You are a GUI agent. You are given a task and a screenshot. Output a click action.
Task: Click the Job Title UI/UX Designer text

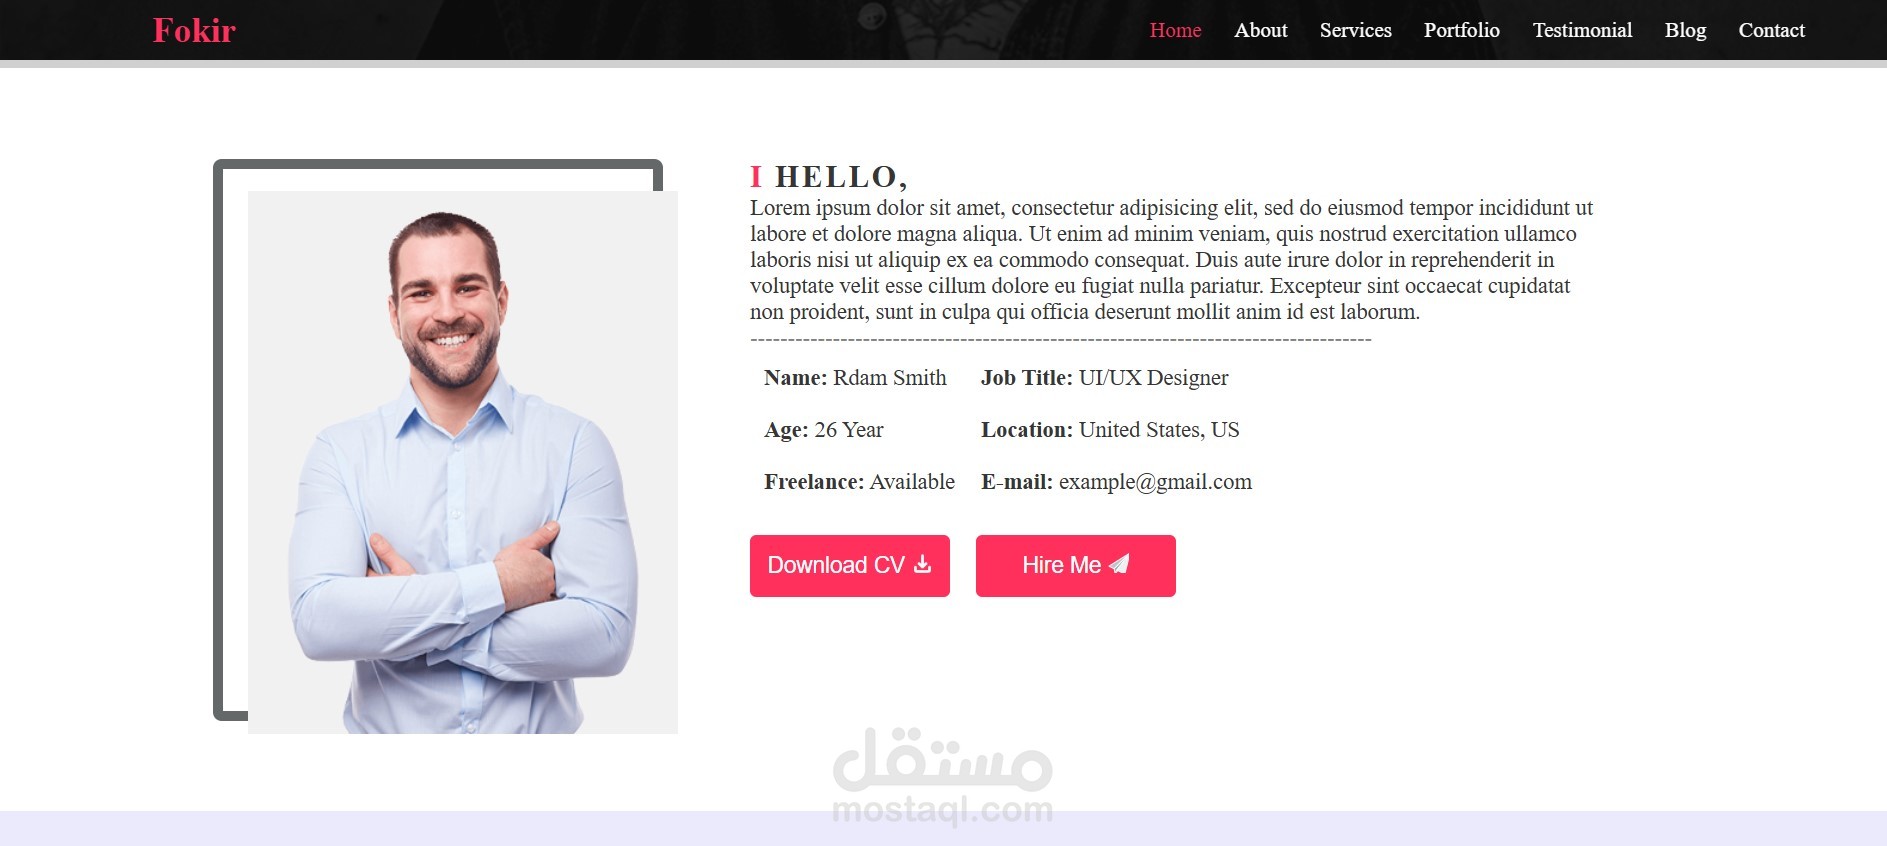pyautogui.click(x=1104, y=378)
